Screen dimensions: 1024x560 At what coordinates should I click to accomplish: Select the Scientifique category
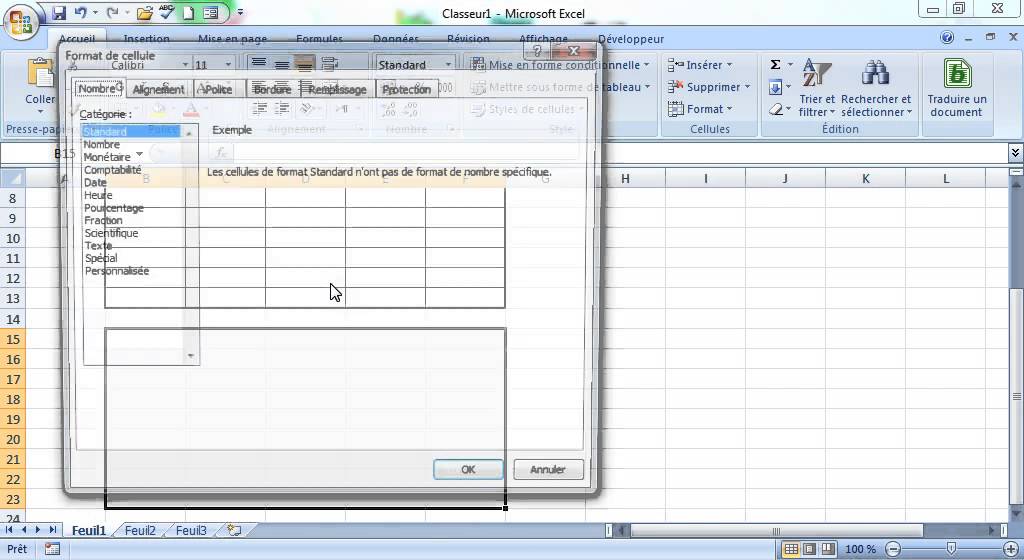(111, 233)
